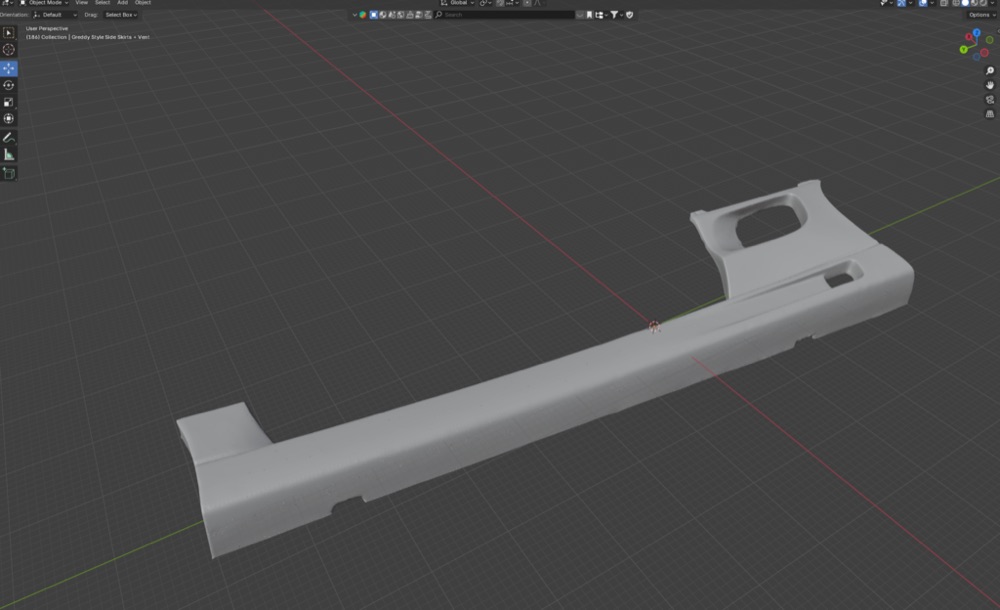Click the faded negative Y axis gizmo ball

(989, 40)
